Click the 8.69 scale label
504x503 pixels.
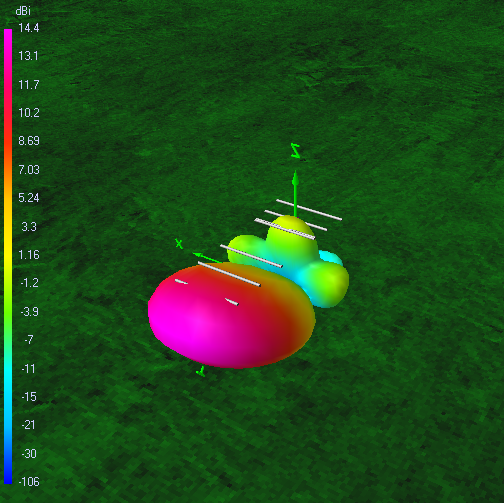[x=29, y=141]
